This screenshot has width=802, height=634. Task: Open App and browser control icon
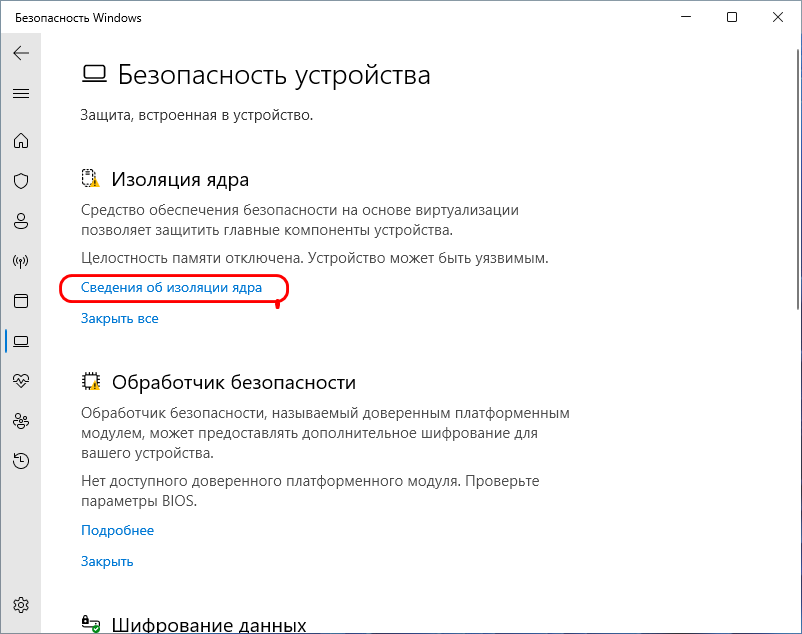tap(21, 301)
